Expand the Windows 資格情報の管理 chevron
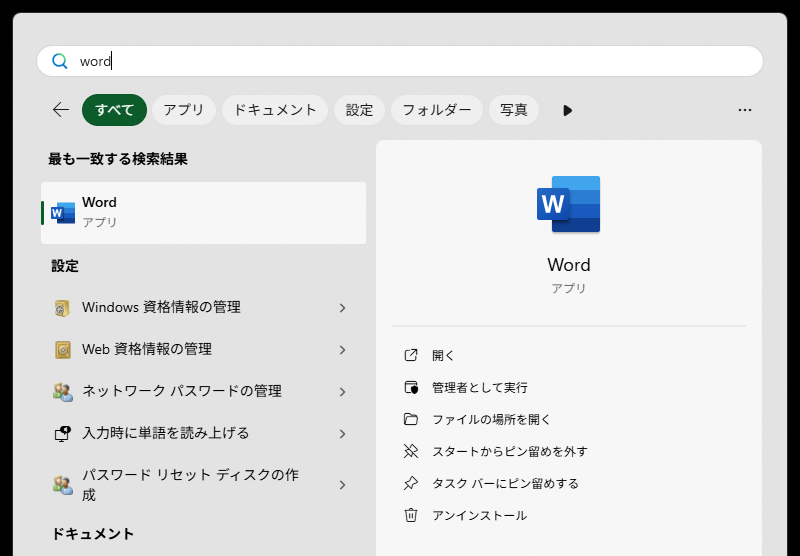Screen dimensions: 800x556 coord(342,308)
